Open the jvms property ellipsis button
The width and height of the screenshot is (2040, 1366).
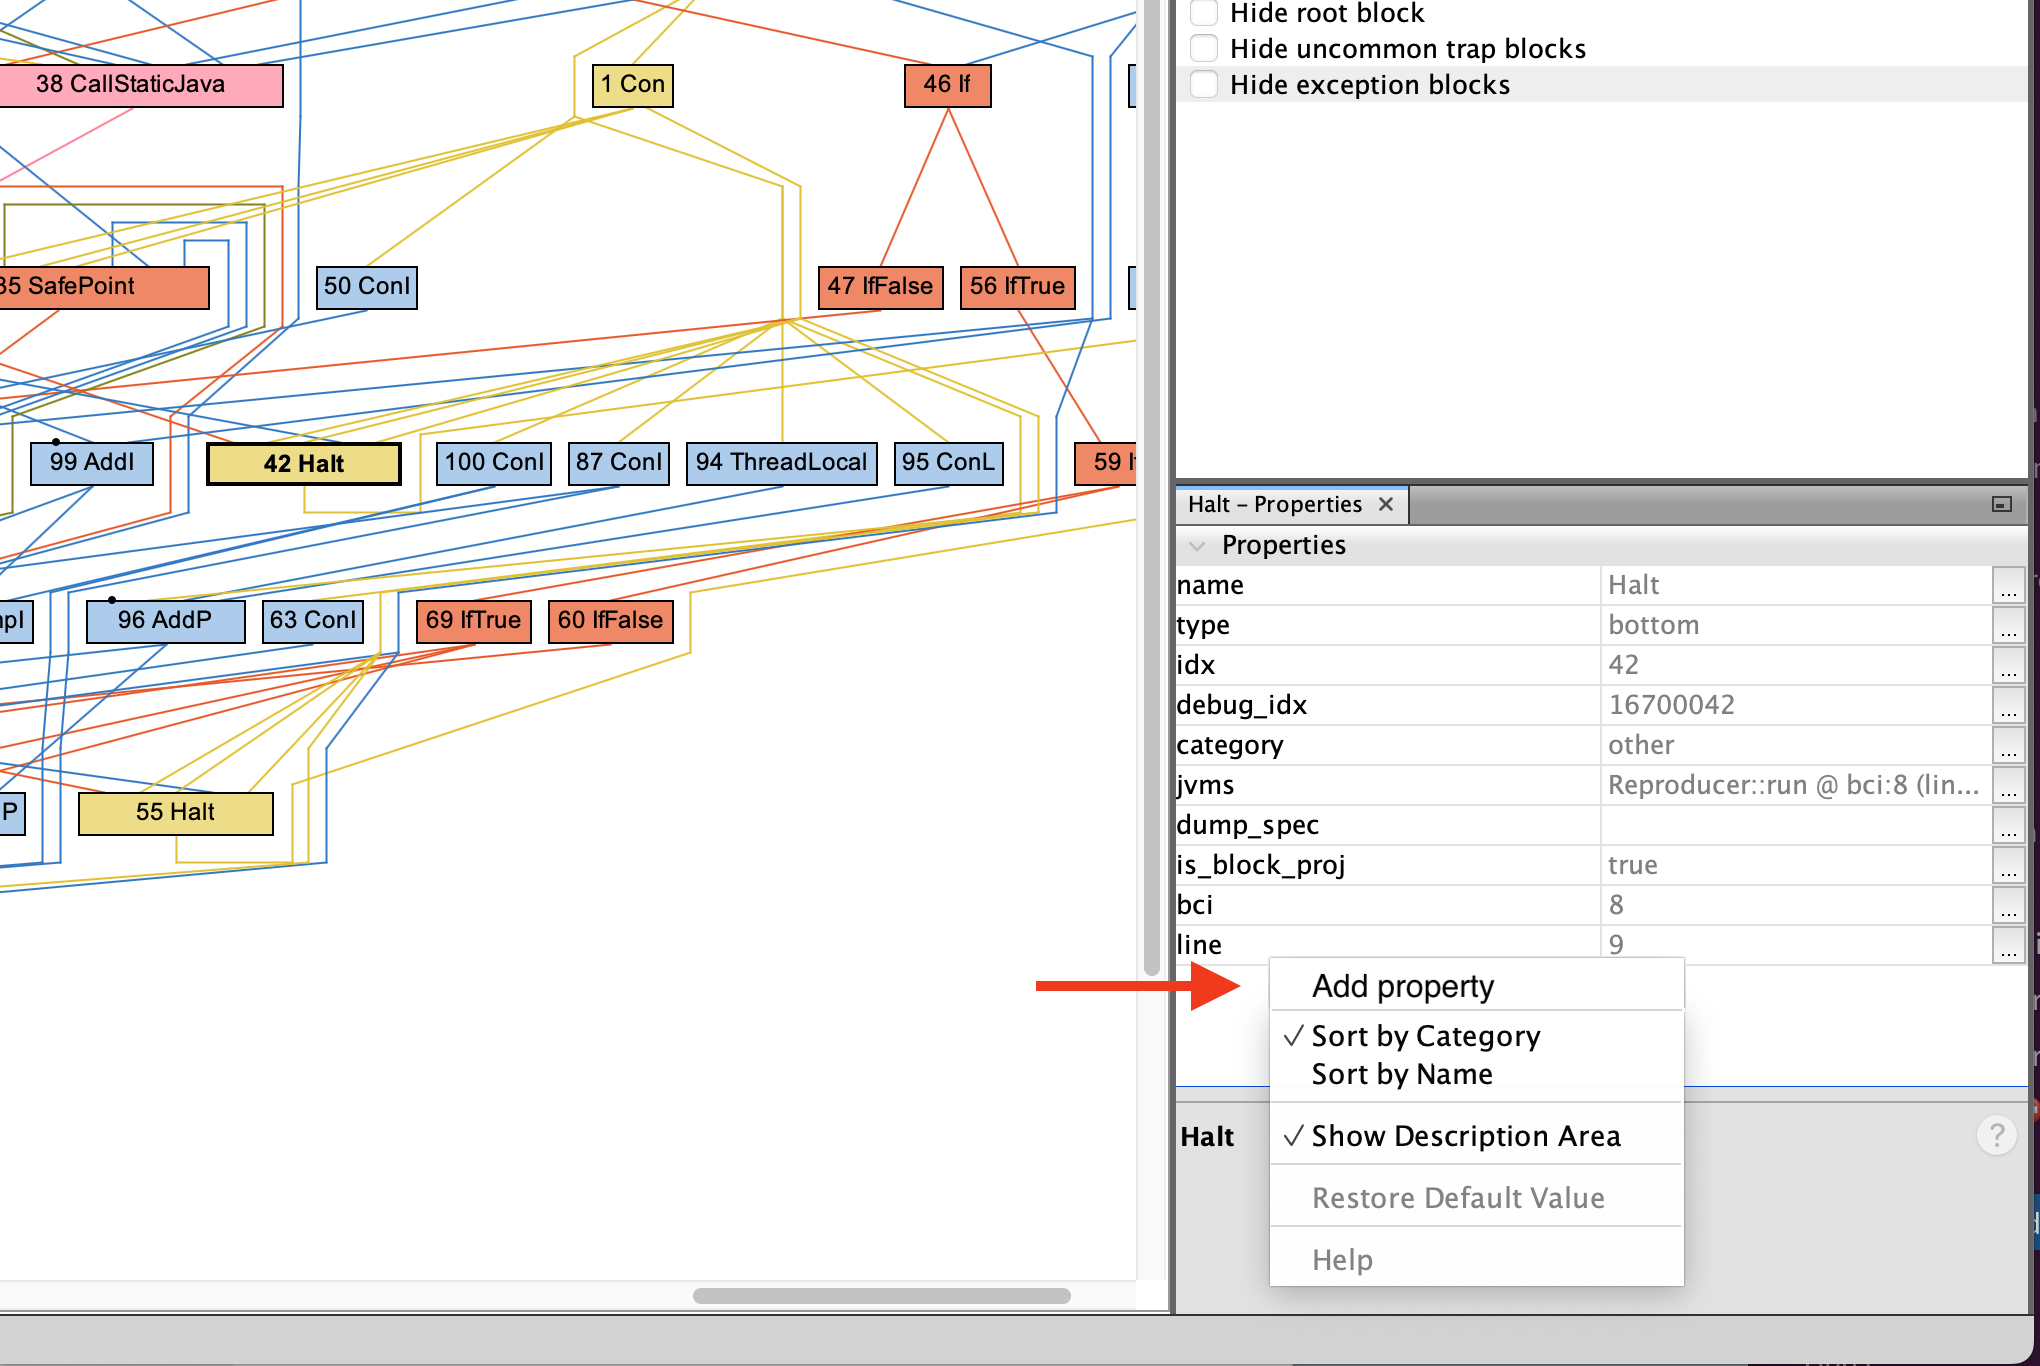click(2008, 786)
